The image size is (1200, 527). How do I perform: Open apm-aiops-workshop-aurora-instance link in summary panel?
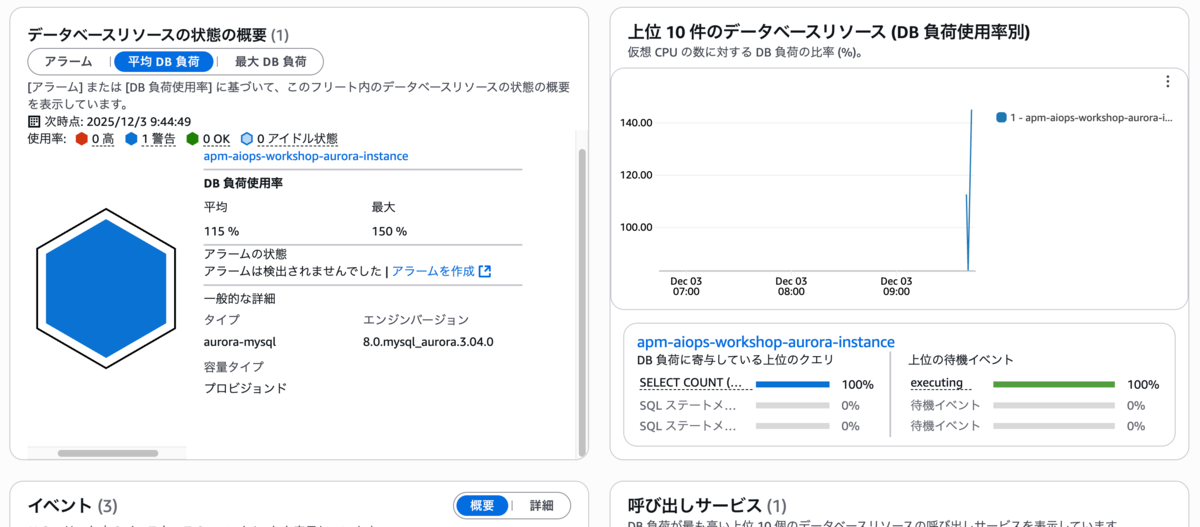click(306, 156)
